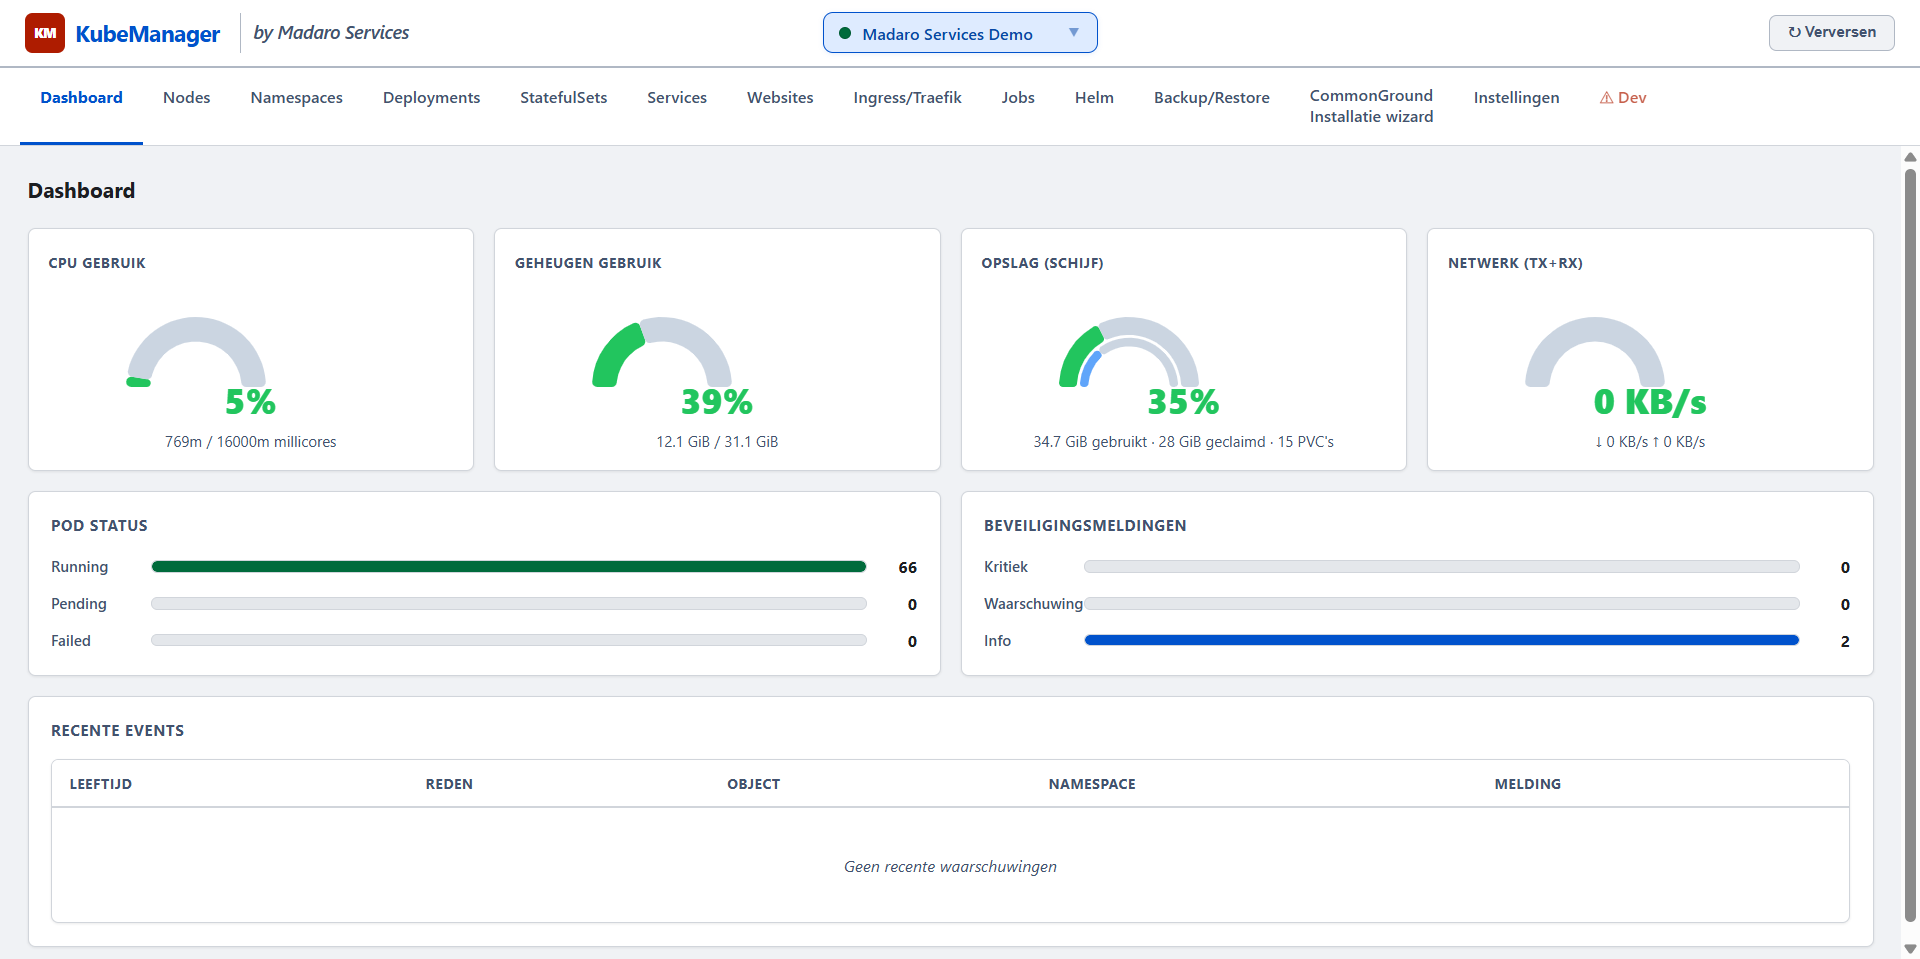Click the page scrollbar up arrow
The width and height of the screenshot is (1920, 959).
pyautogui.click(x=1910, y=157)
